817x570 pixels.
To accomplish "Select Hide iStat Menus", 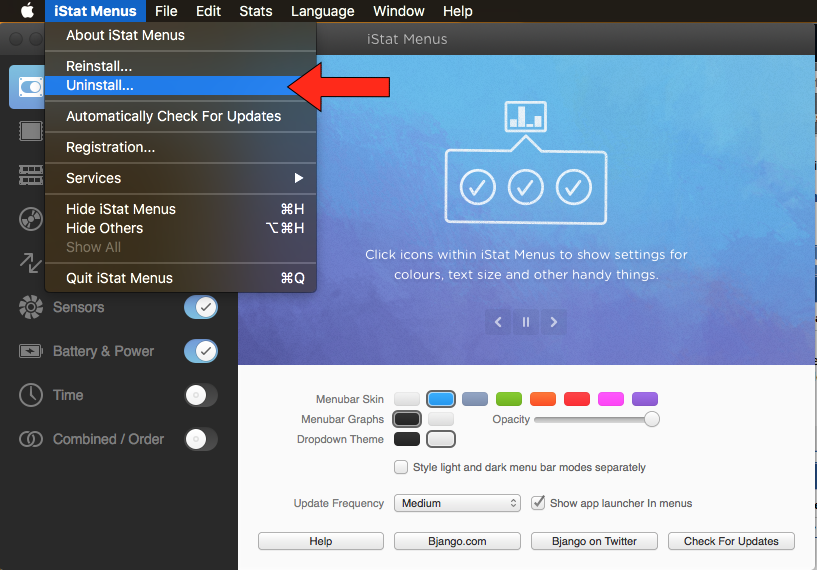I will (x=181, y=209).
